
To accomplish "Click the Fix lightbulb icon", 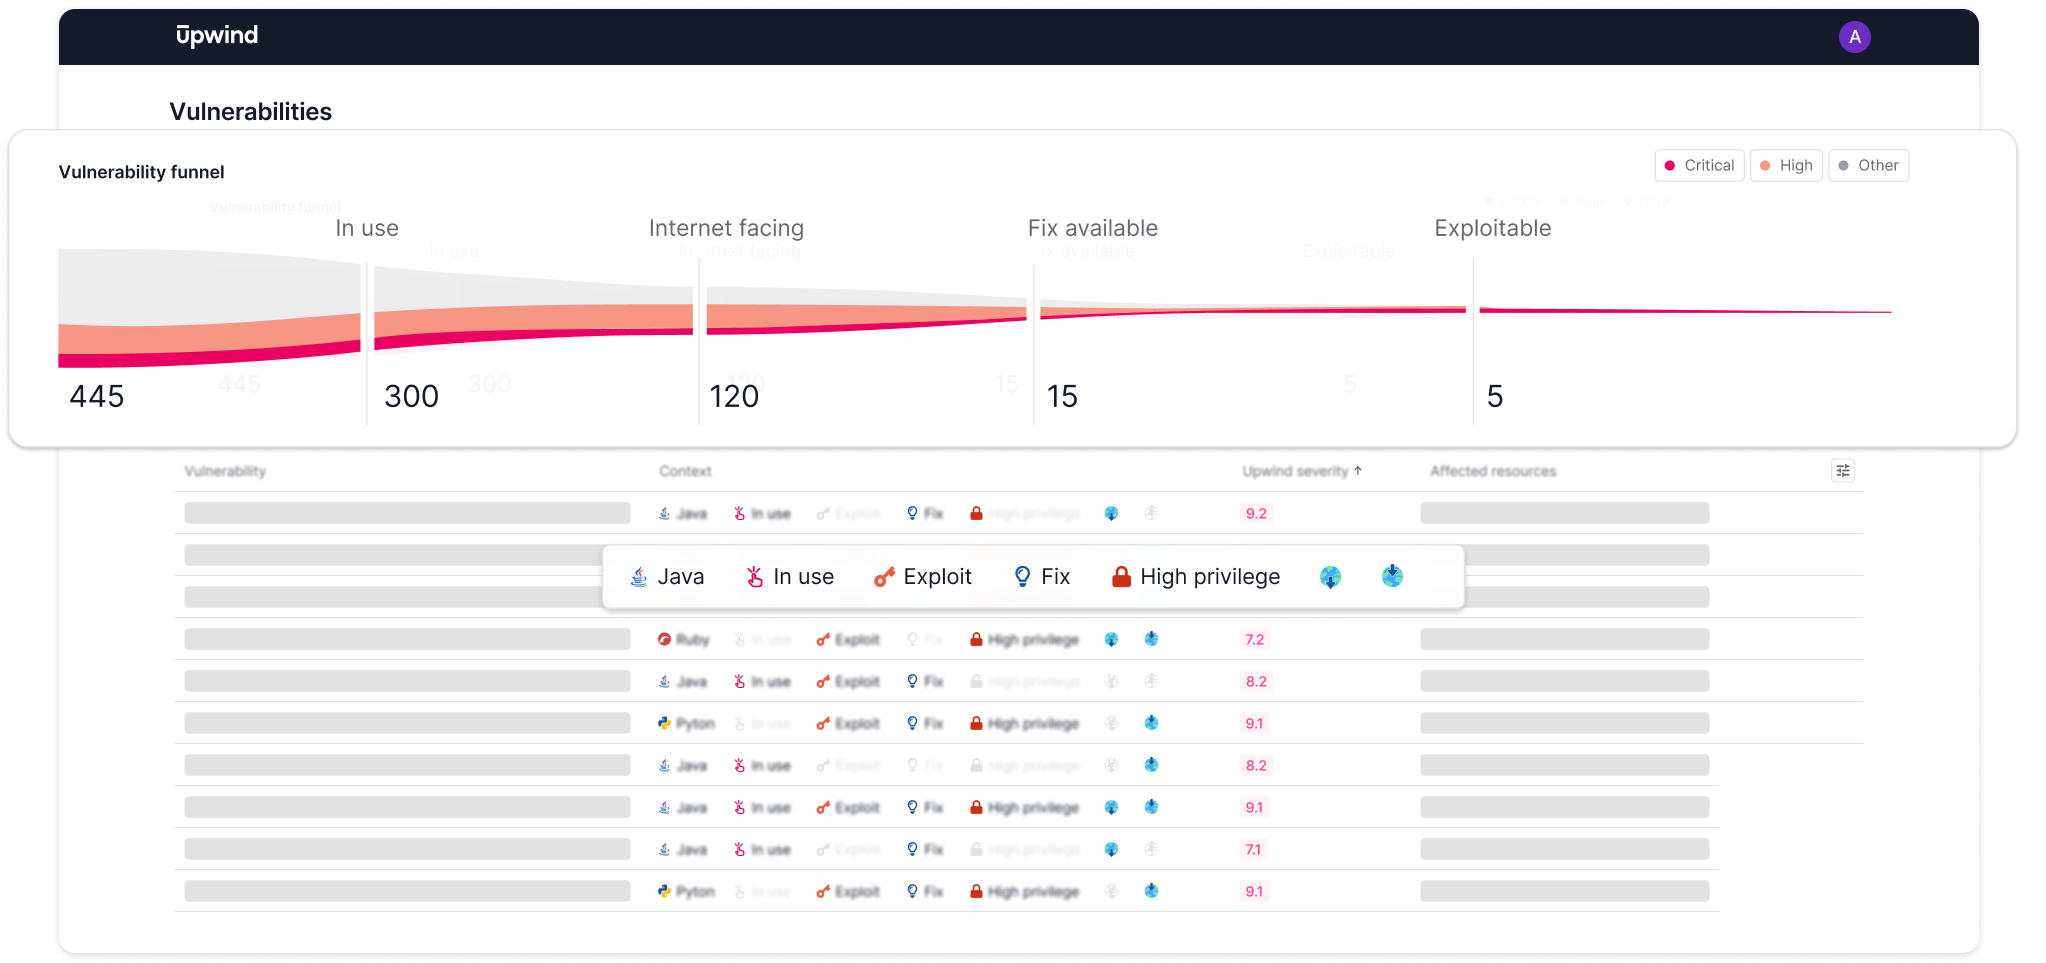I will pyautogui.click(x=1022, y=576).
